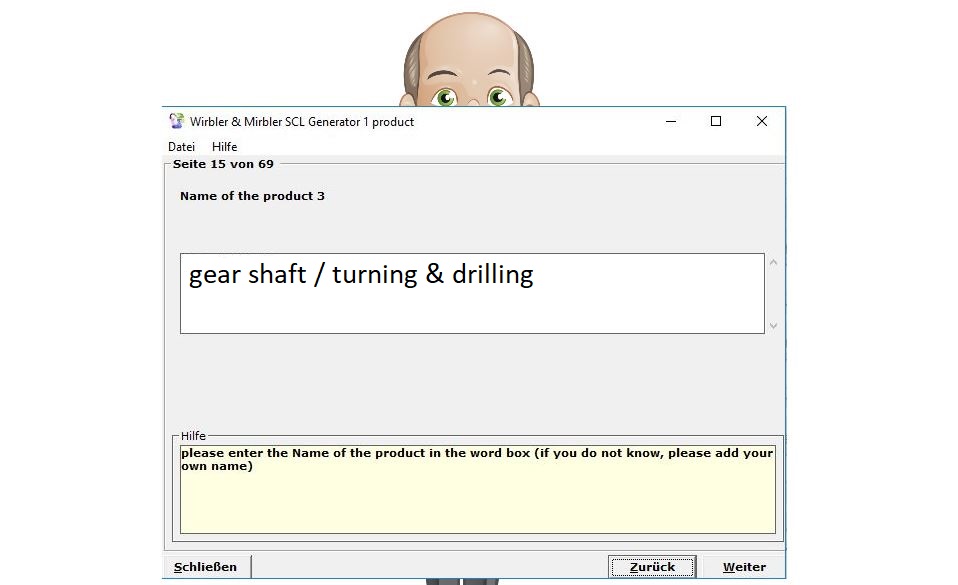Click the text box scroll up arrow

[x=773, y=263]
